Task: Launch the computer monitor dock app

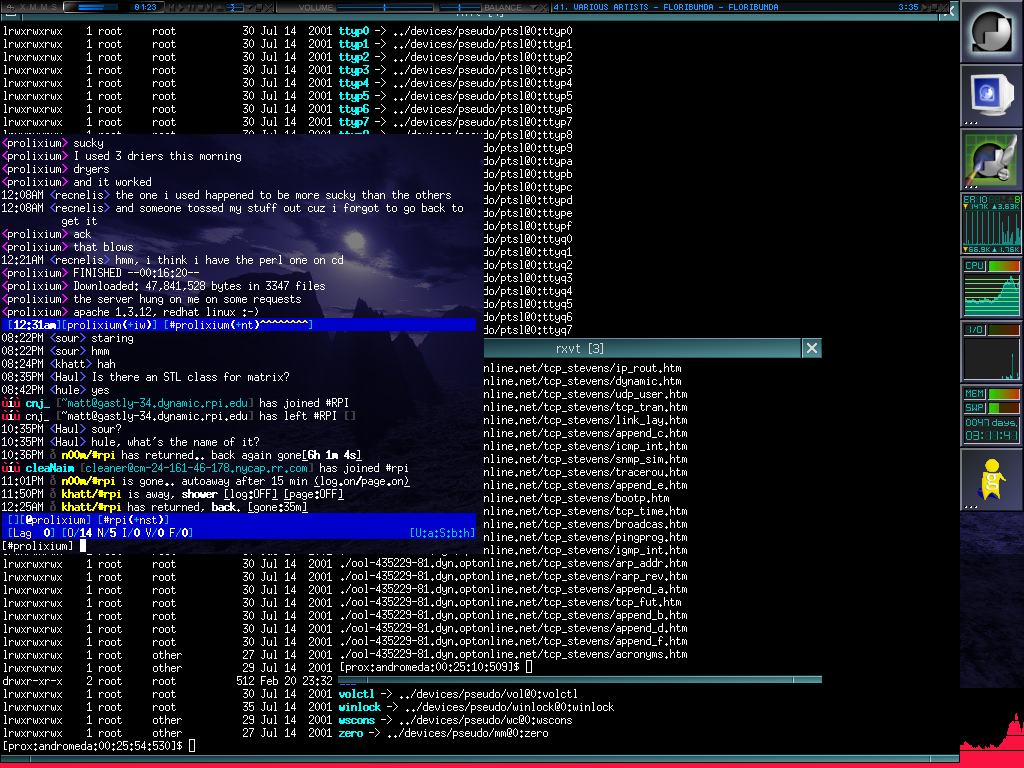Action: pyautogui.click(x=991, y=95)
